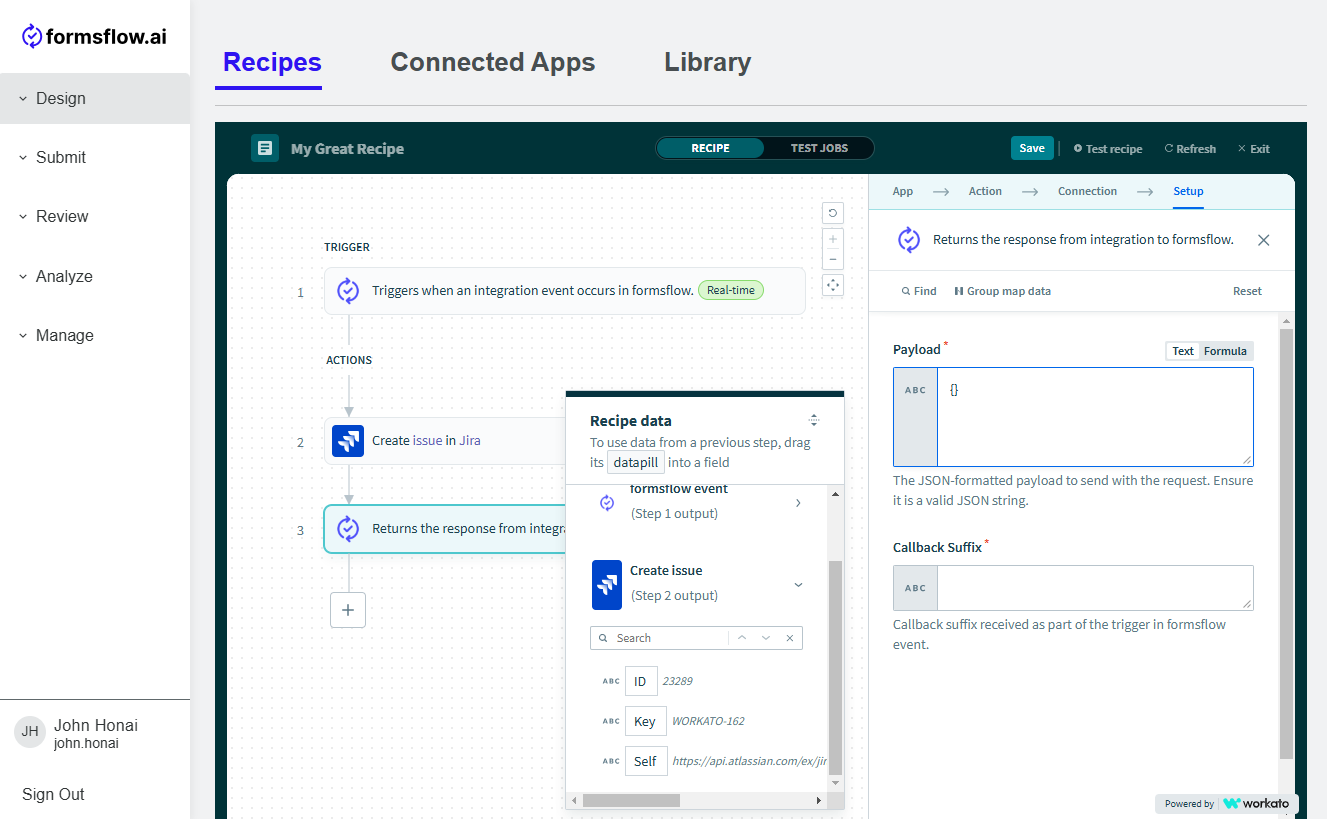
Task: Select the Setup step tab
Action: [1188, 191]
